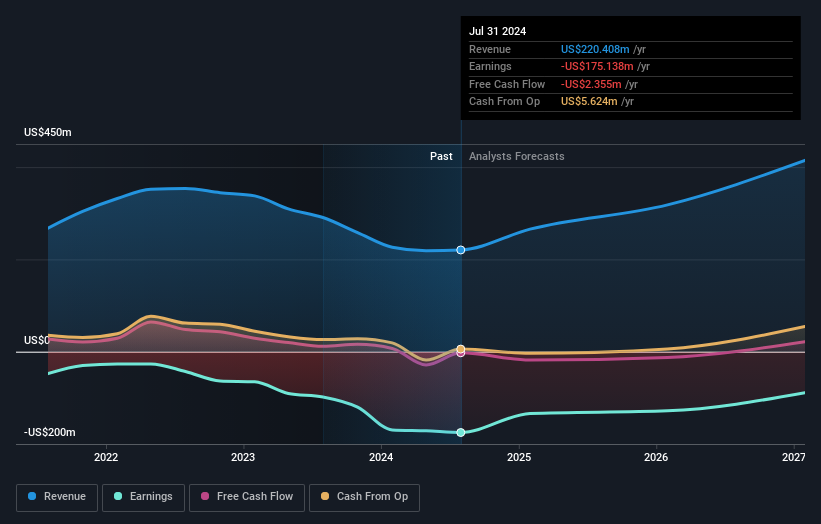Click the Revenue row label in tooltip
821x524 pixels.
(x=490, y=49)
